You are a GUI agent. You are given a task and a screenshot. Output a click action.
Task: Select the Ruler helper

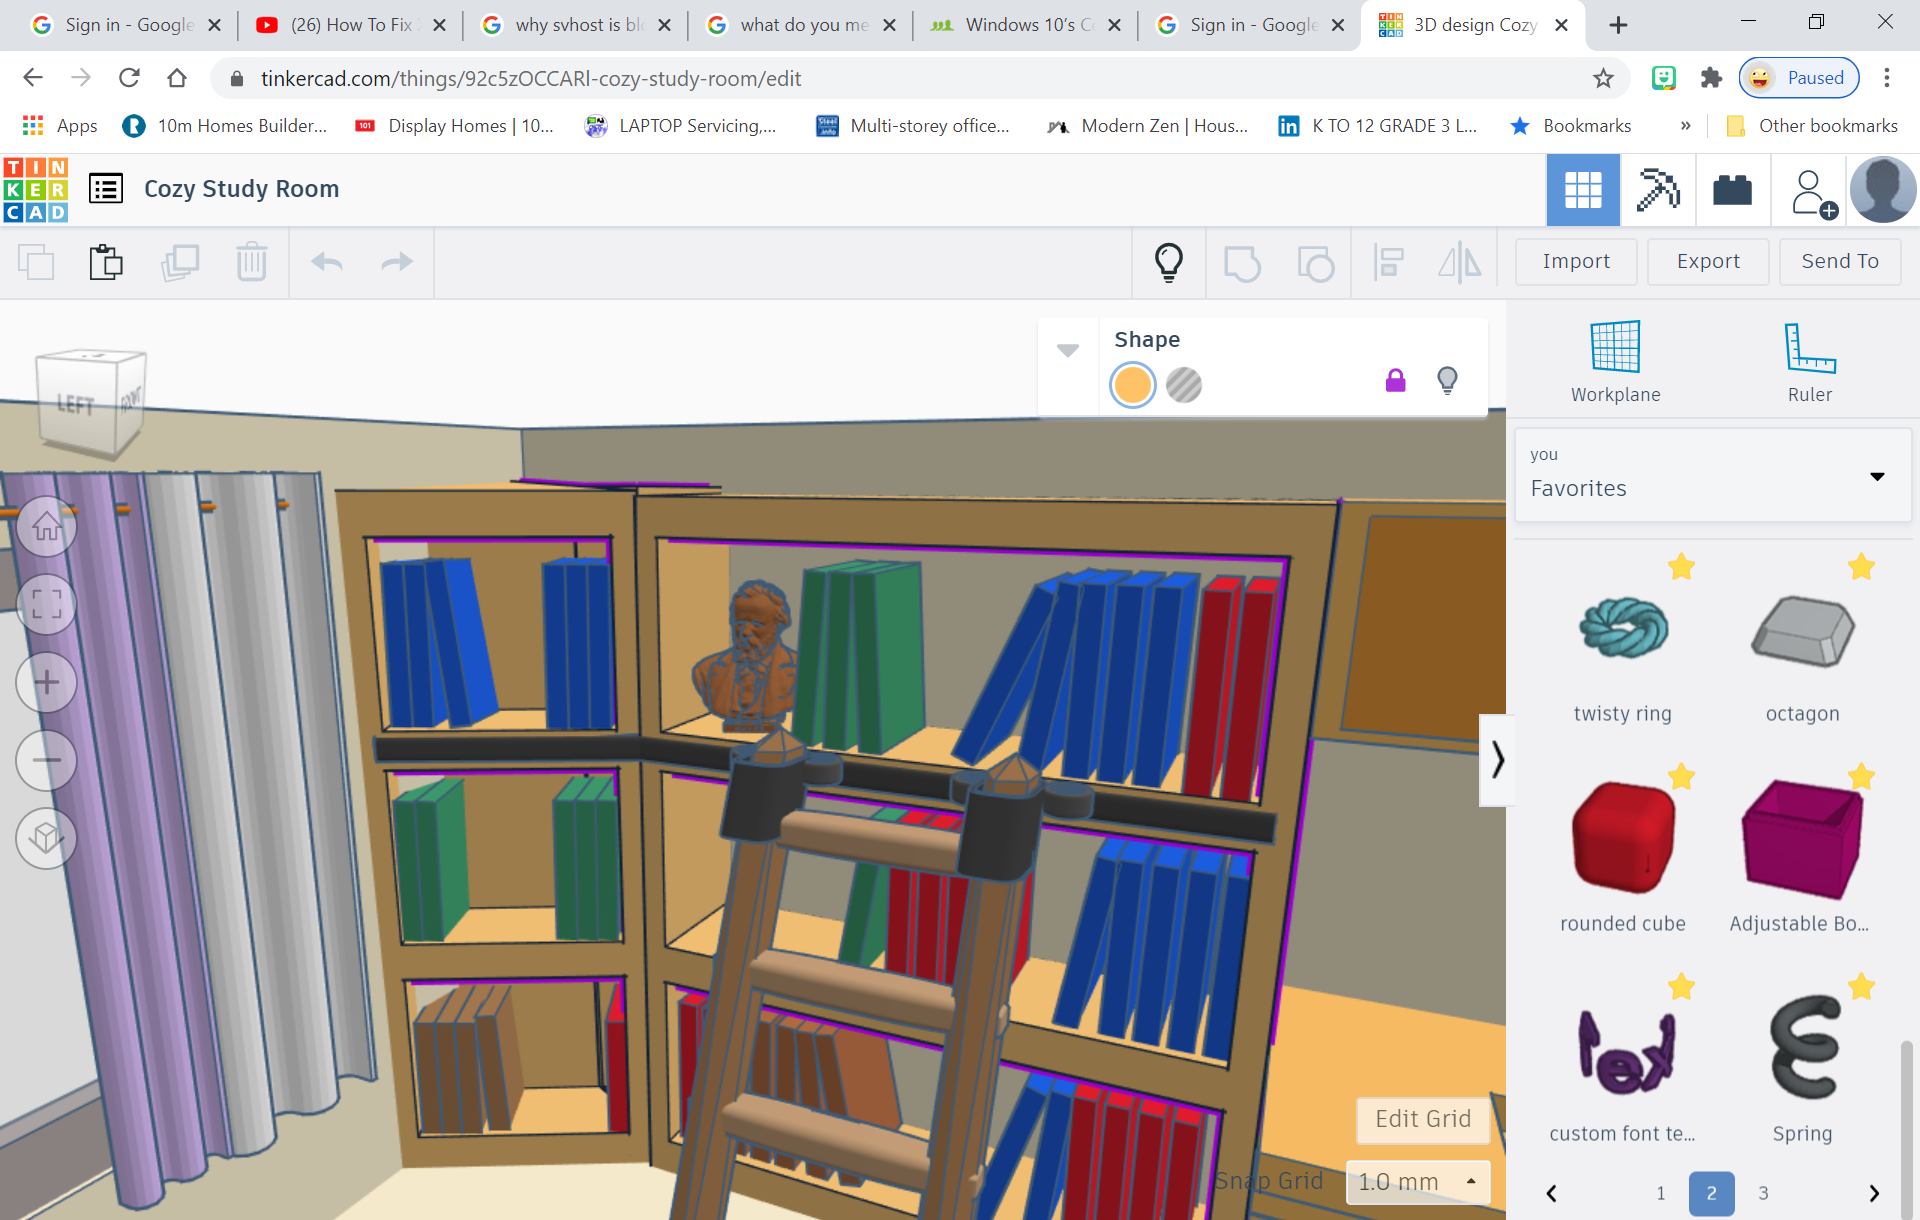pyautogui.click(x=1810, y=358)
